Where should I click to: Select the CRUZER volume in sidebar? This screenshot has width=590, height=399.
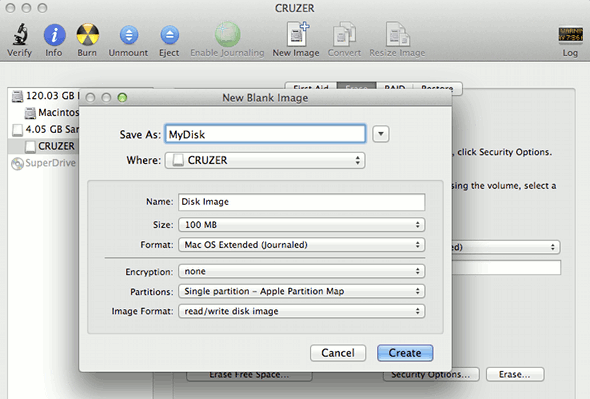(43, 146)
